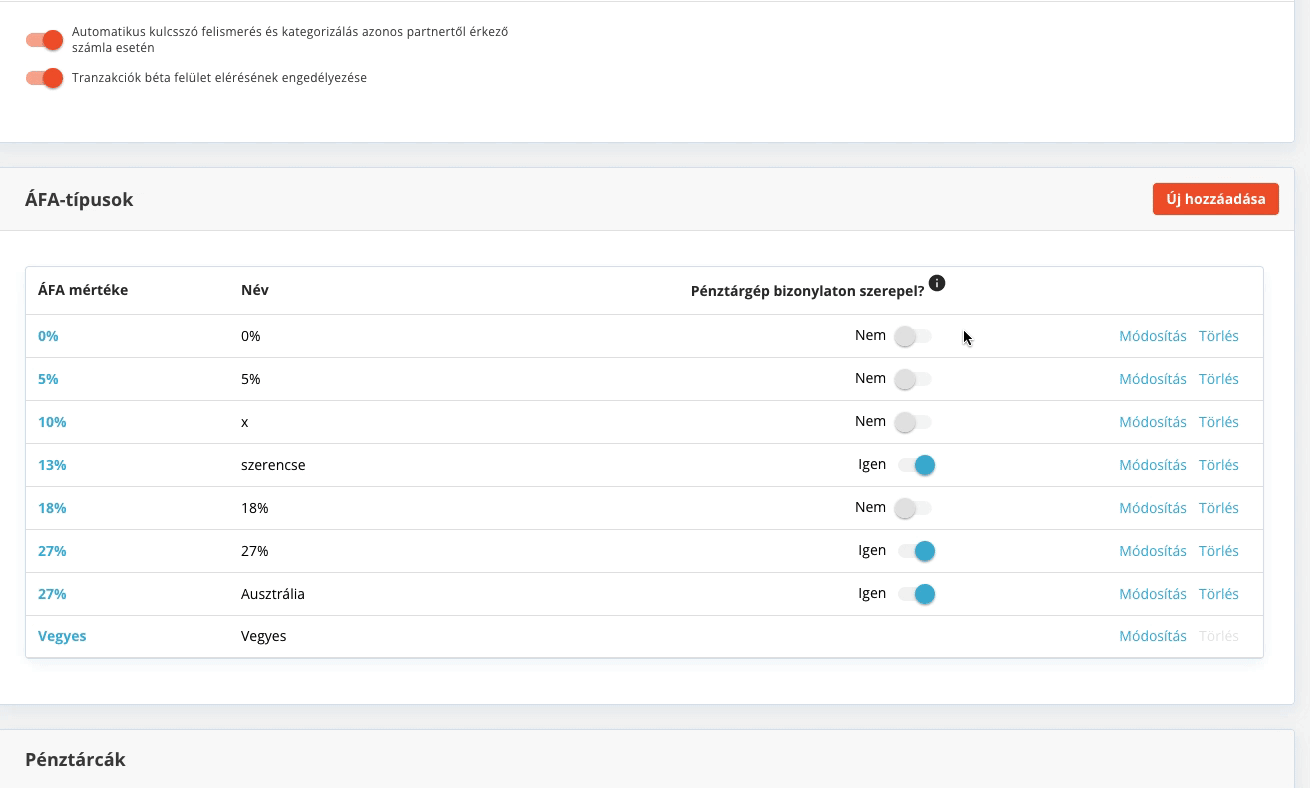1310x788 pixels.
Task: Open the 0% VAT rate link
Action: coord(48,336)
